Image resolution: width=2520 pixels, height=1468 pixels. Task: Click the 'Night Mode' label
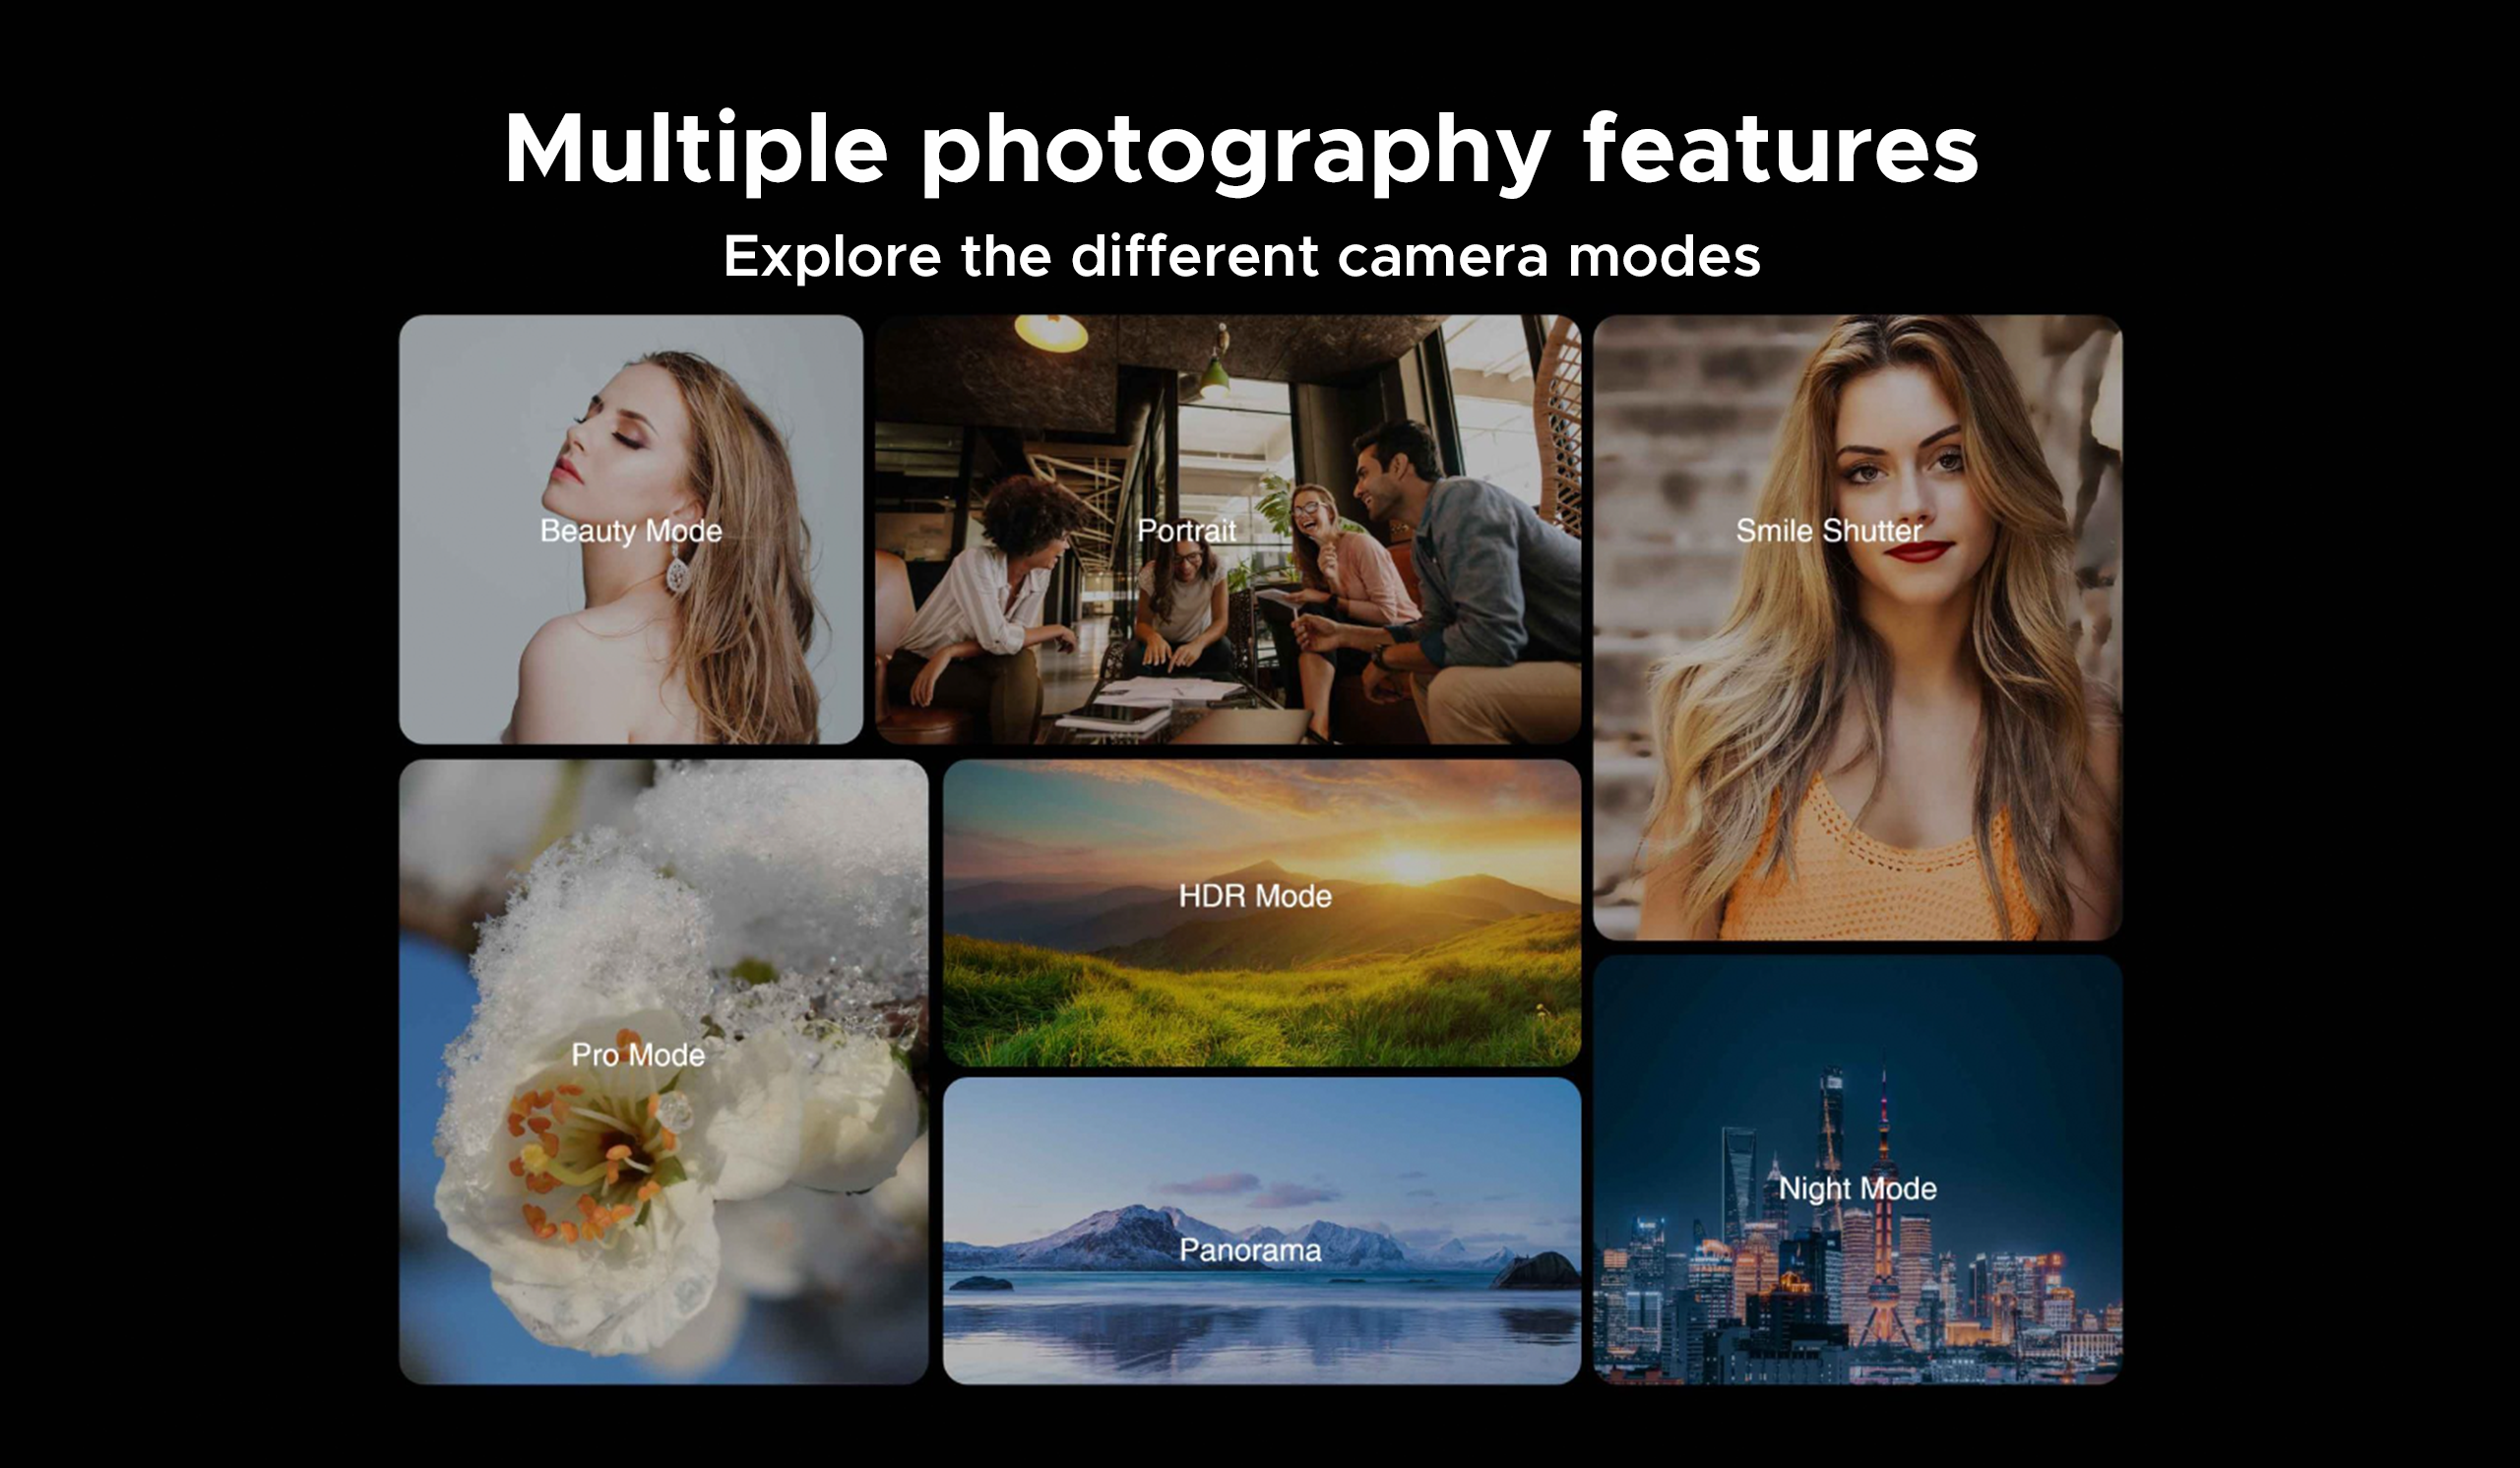pos(1857,1188)
